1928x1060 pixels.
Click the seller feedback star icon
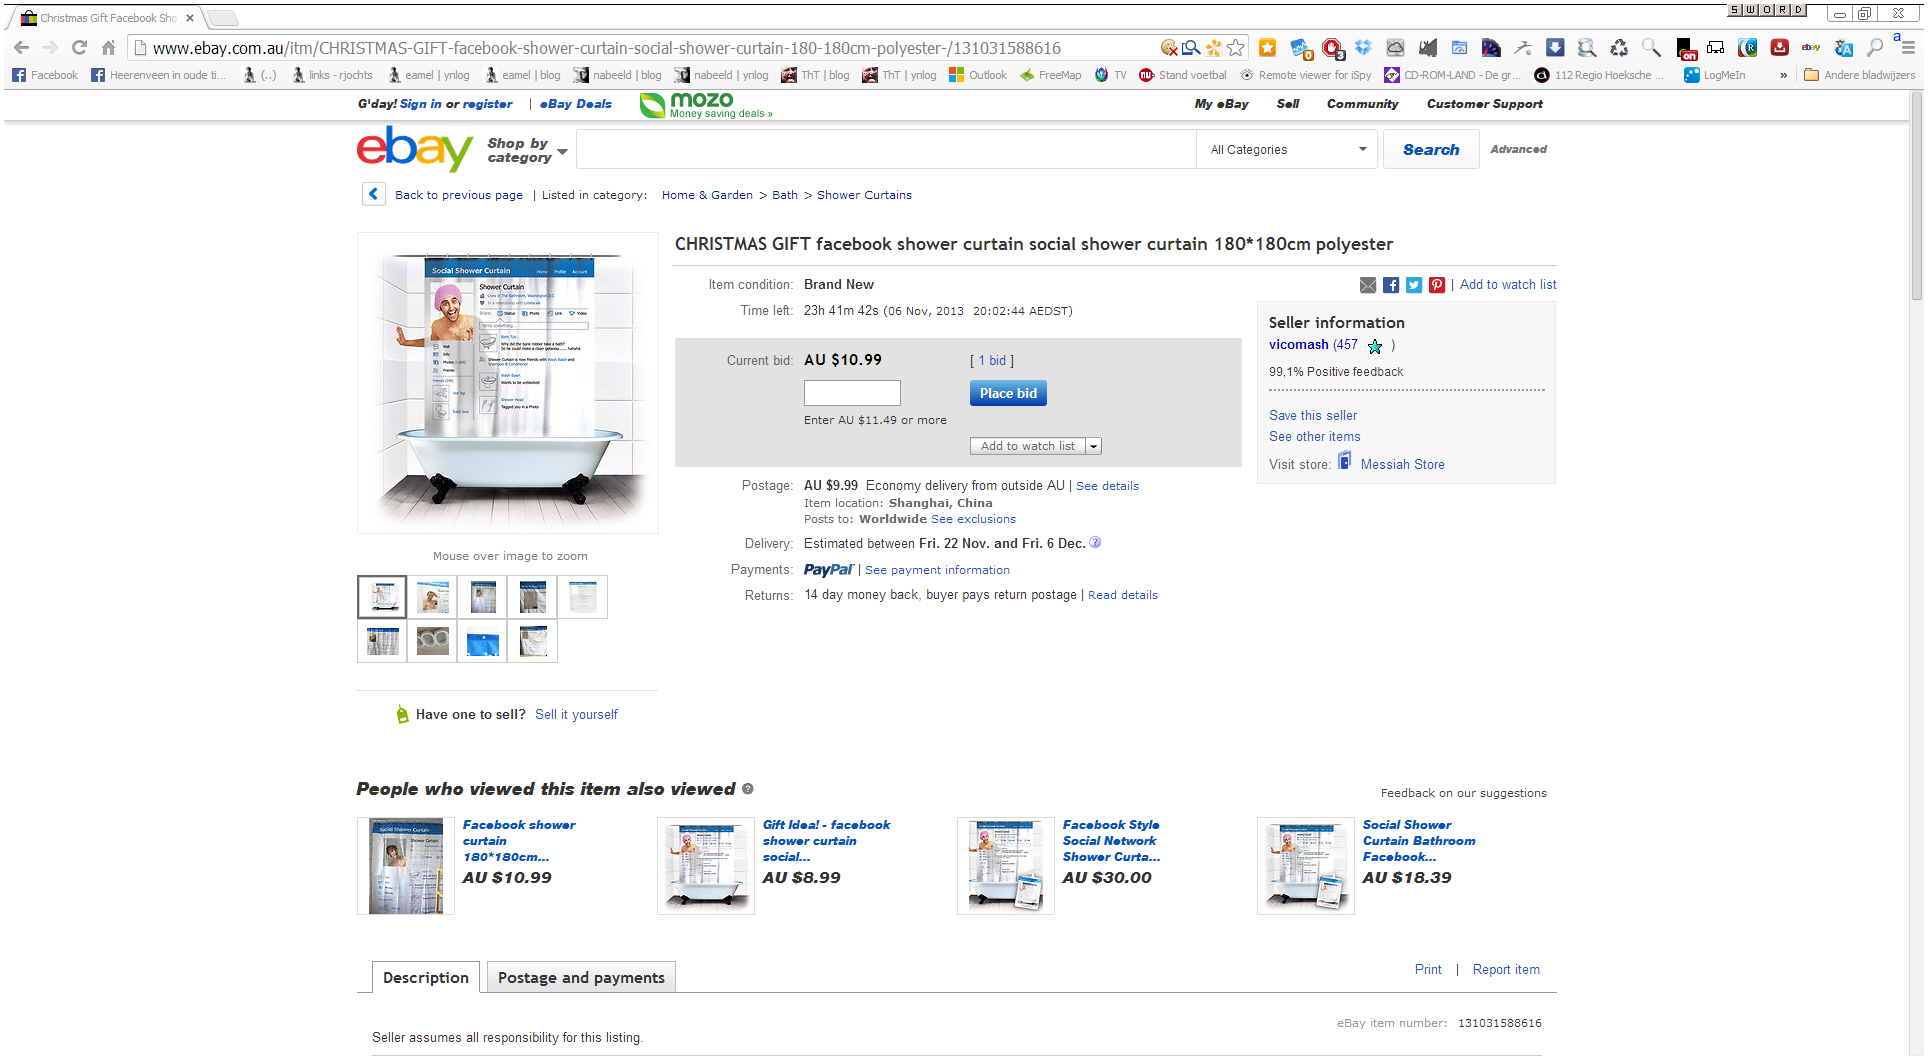click(x=1375, y=346)
